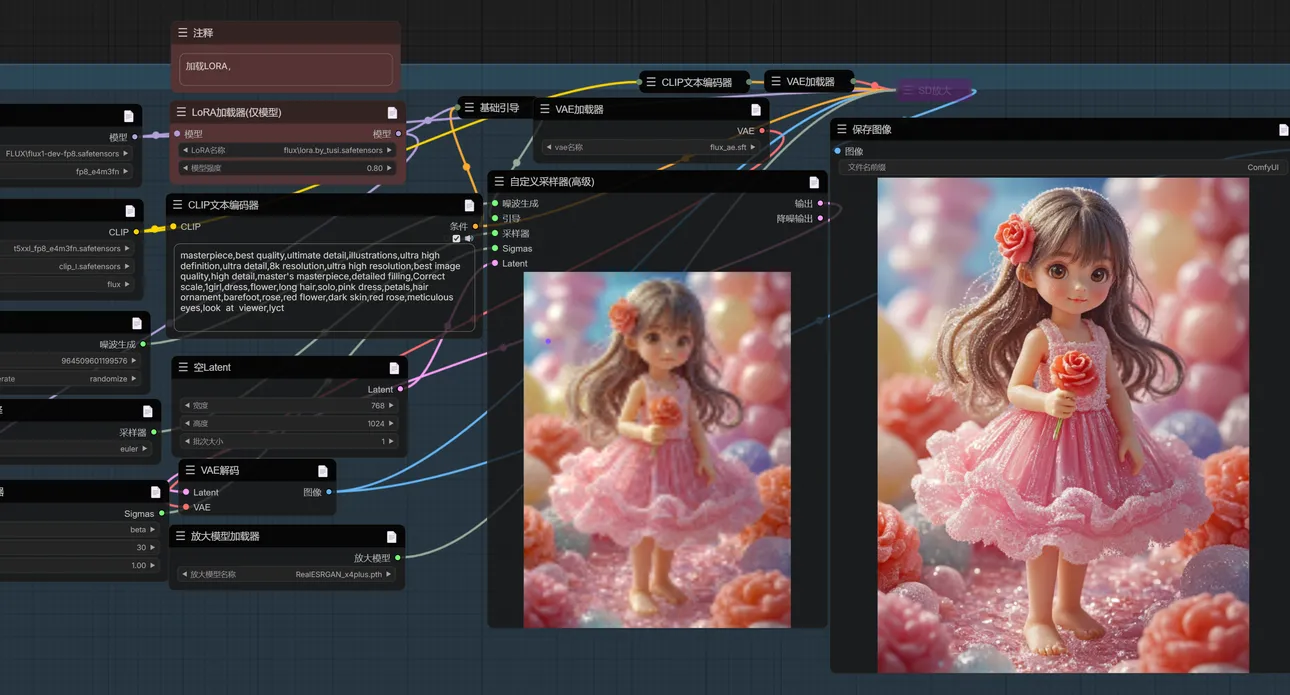This screenshot has height=695, width=1290.
Task: Toggle the checkbox in the CLIP文本编码器 node
Action: coord(457,239)
